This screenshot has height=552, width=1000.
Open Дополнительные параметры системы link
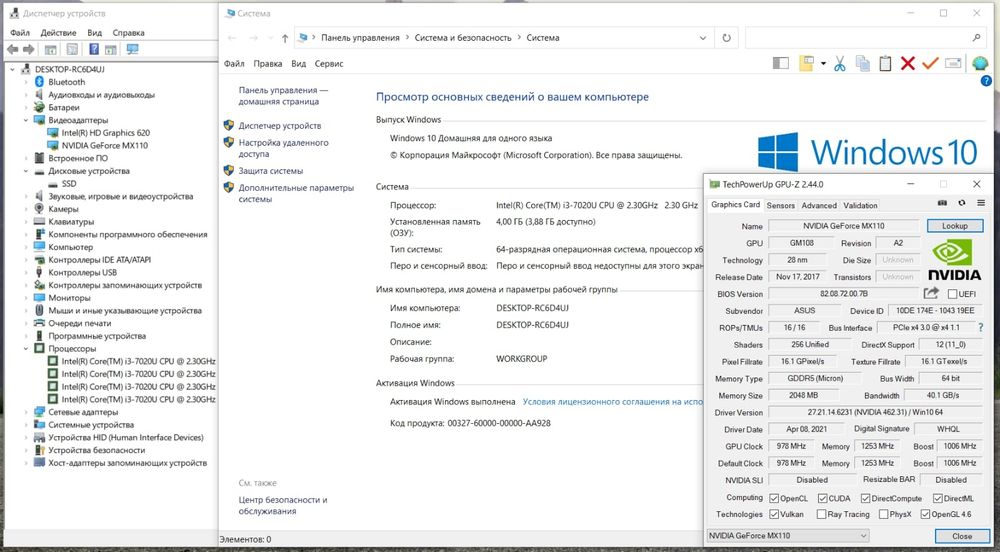(x=296, y=193)
